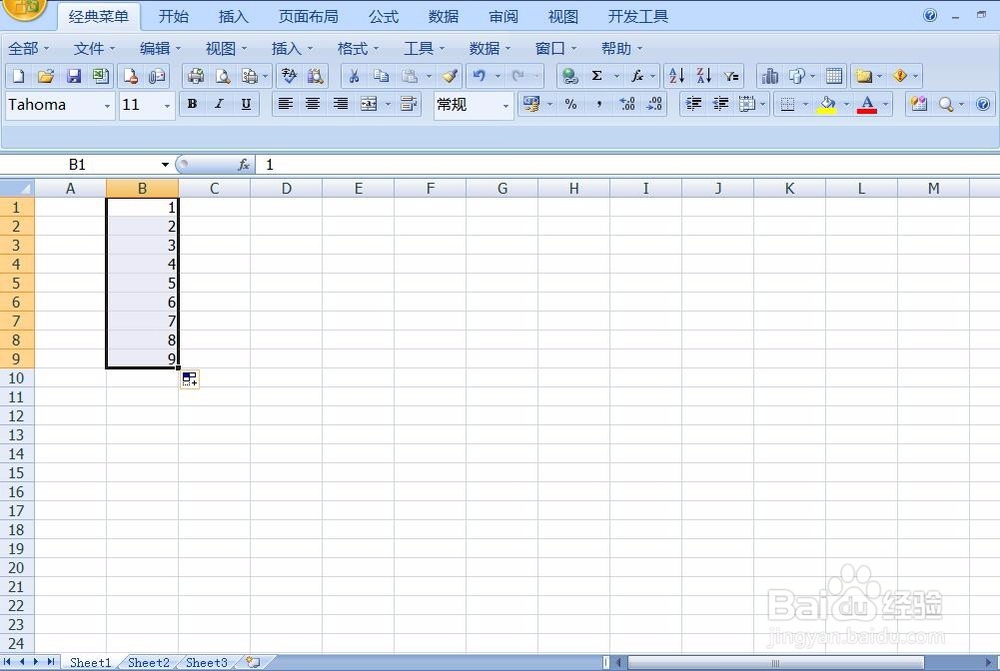Click the Chart Wizard icon
Viewport: 1000px width, 671px height.
coord(771,74)
